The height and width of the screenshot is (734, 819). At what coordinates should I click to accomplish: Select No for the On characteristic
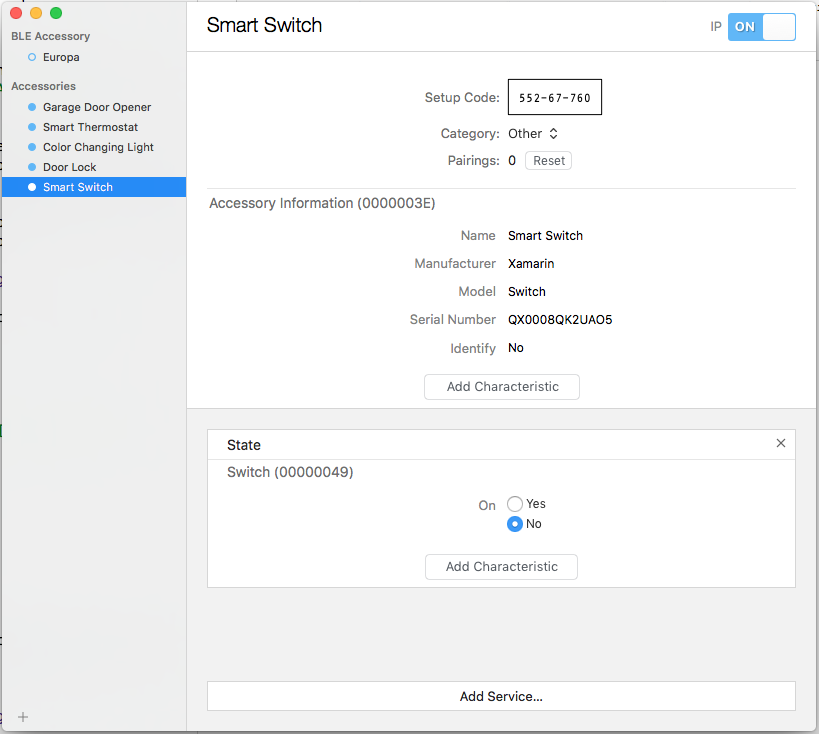(514, 523)
